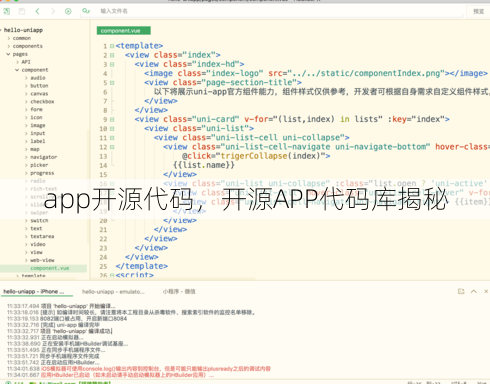
Task: Switch to 小程序 - 微信 console tab
Action: coord(179,292)
